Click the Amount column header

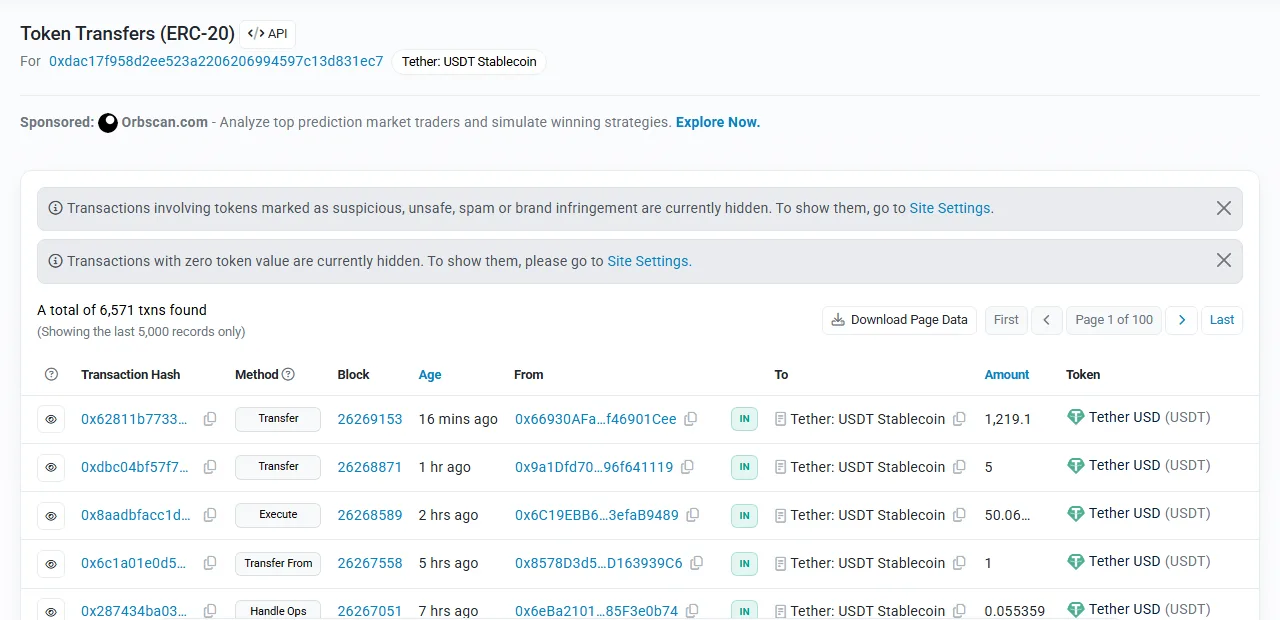tap(1006, 374)
